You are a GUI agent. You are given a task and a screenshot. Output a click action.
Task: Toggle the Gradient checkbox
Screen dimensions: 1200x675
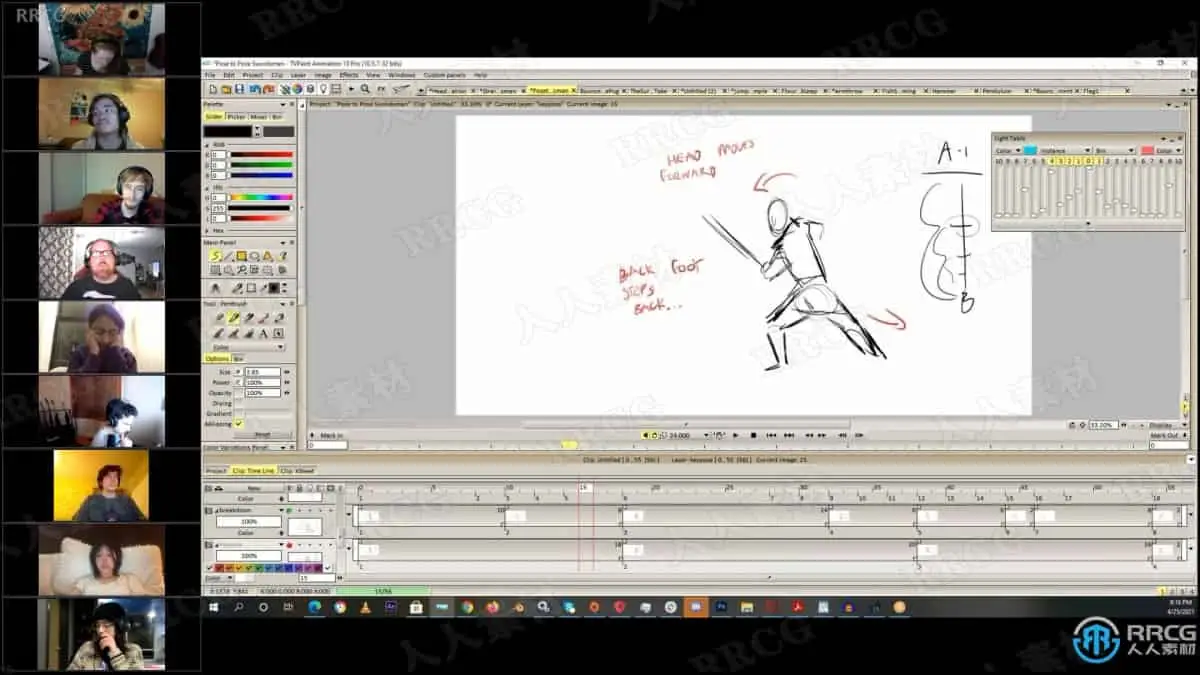tap(238, 413)
